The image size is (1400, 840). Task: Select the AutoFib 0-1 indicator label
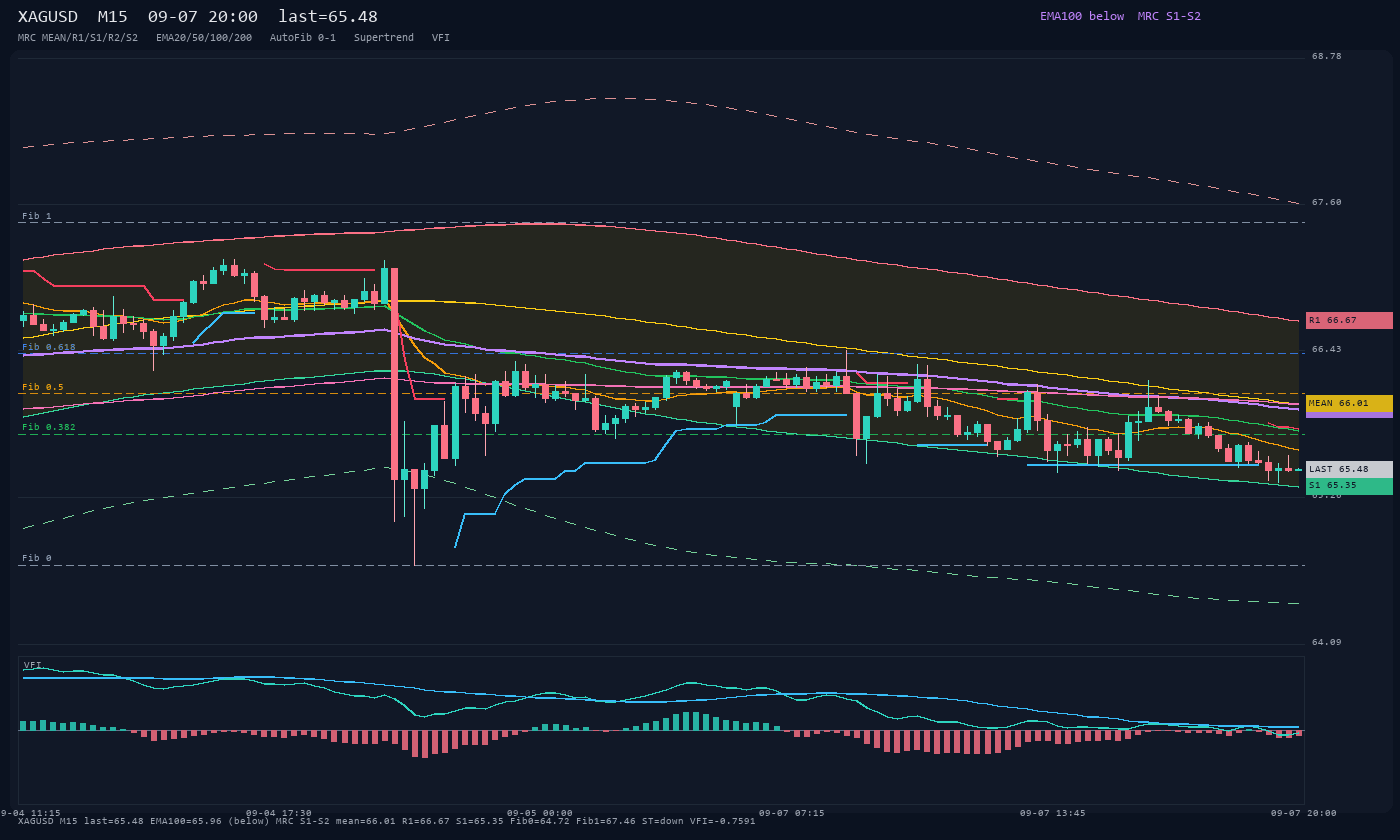point(303,38)
